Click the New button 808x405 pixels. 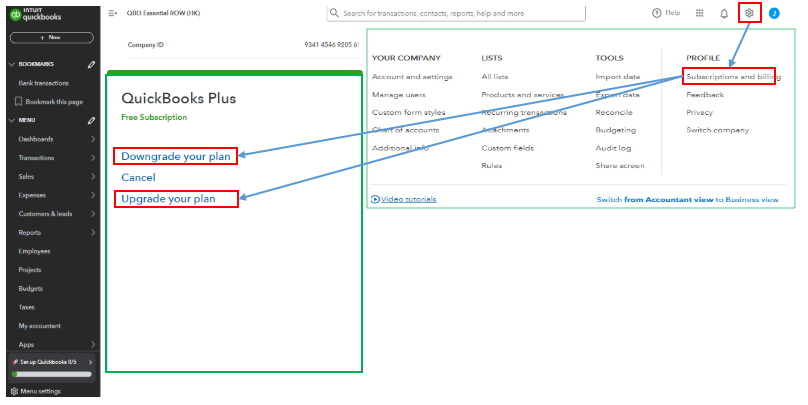coord(52,38)
